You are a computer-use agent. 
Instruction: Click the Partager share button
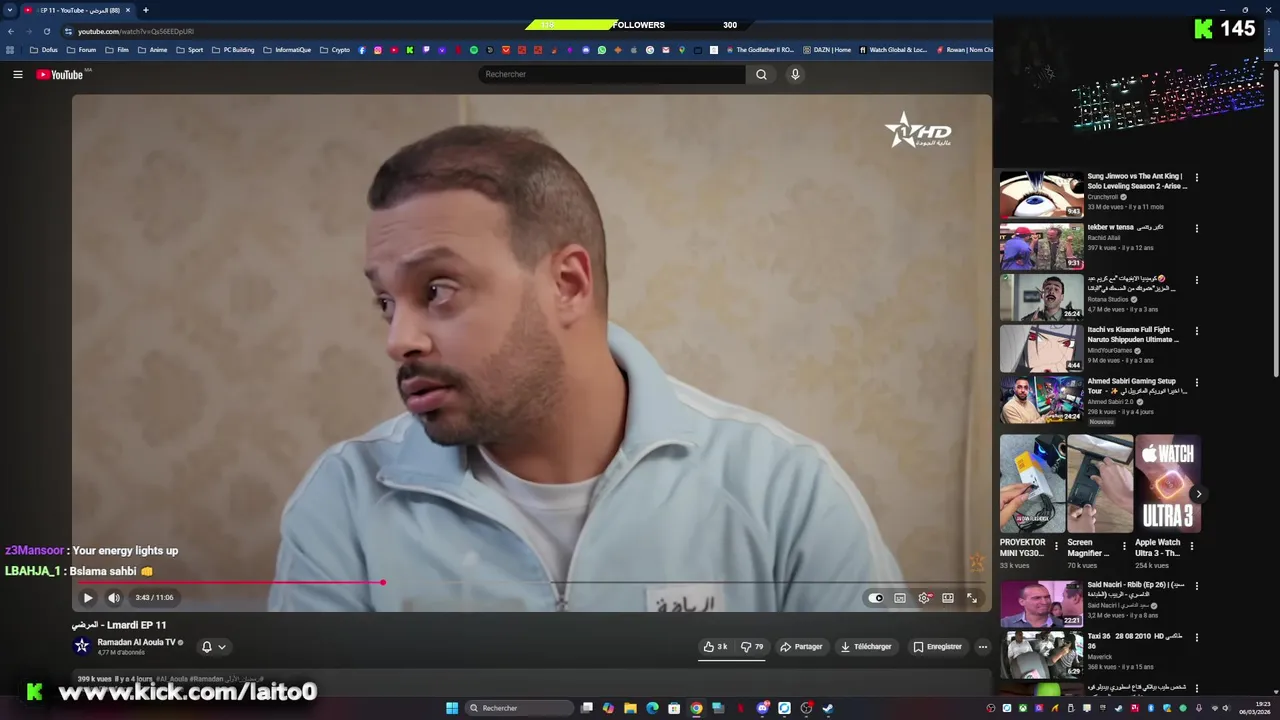click(801, 647)
